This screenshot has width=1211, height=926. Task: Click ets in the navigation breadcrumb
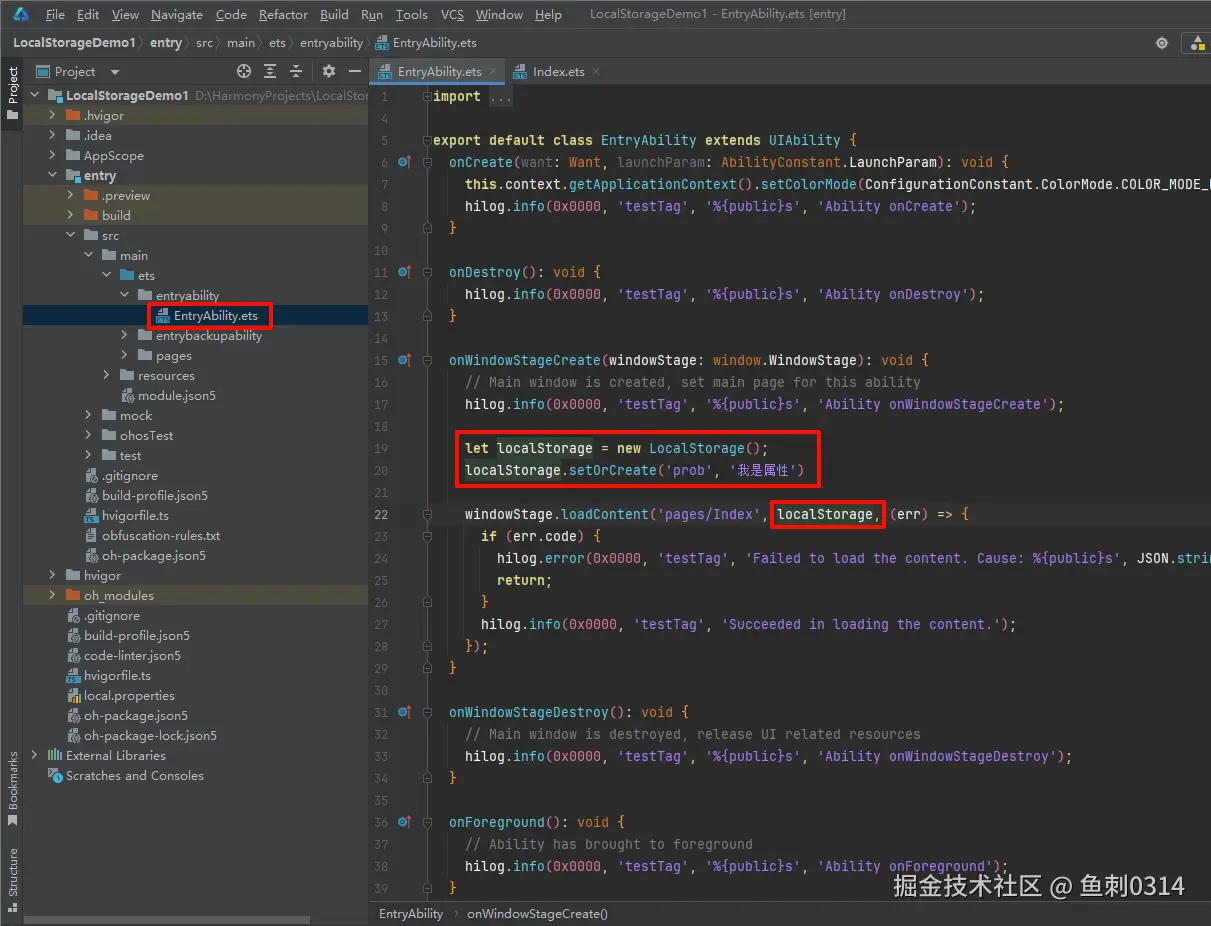[x=276, y=43]
